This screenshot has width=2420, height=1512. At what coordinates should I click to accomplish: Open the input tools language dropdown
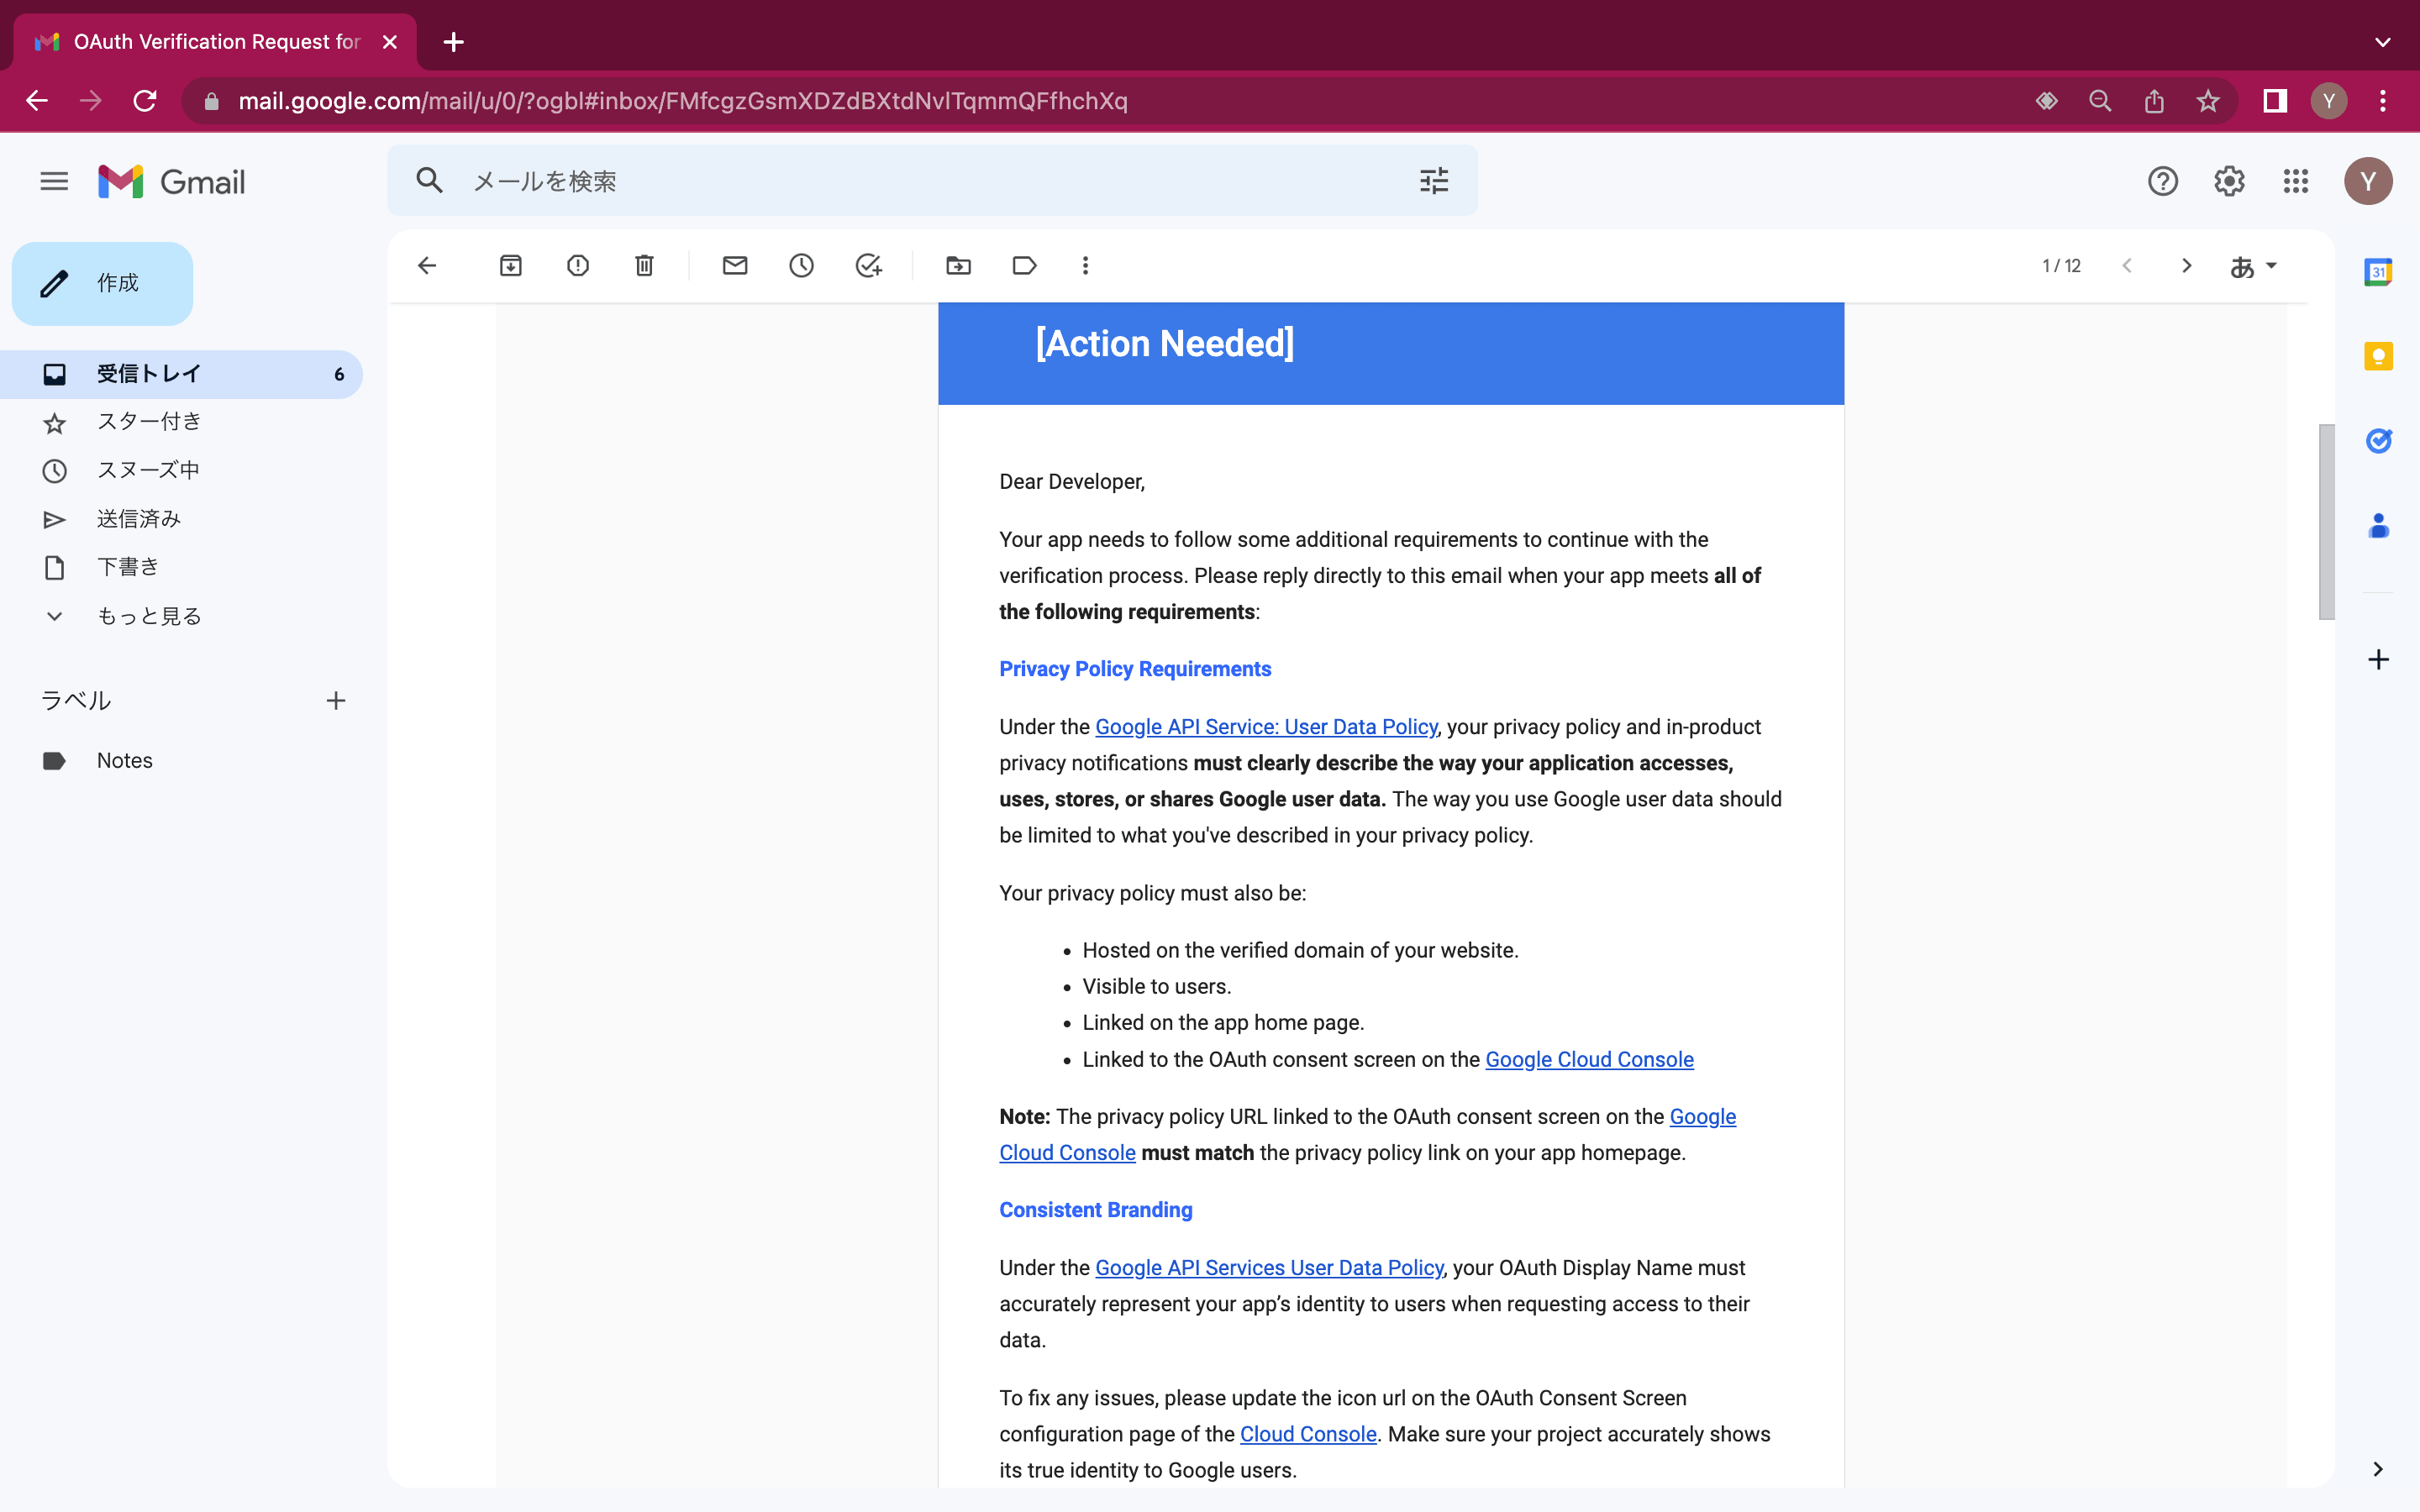pos(2253,266)
